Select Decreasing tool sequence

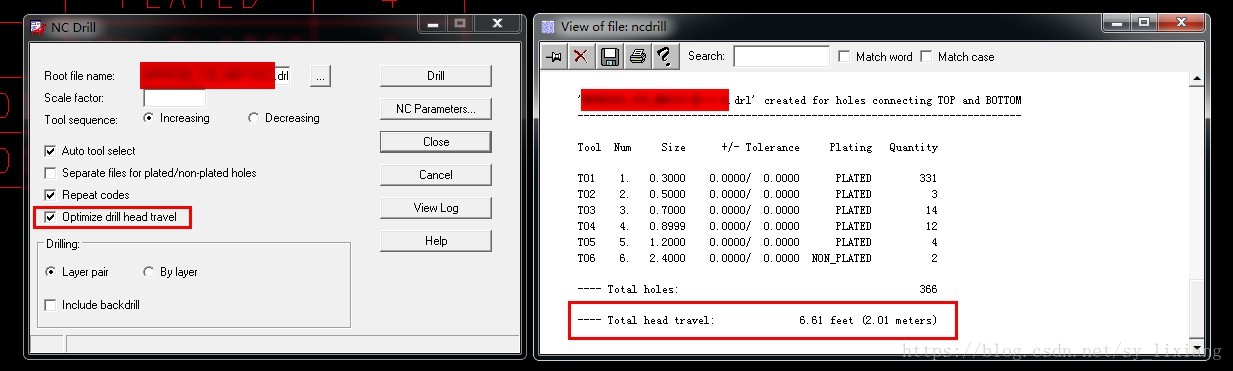(x=253, y=118)
